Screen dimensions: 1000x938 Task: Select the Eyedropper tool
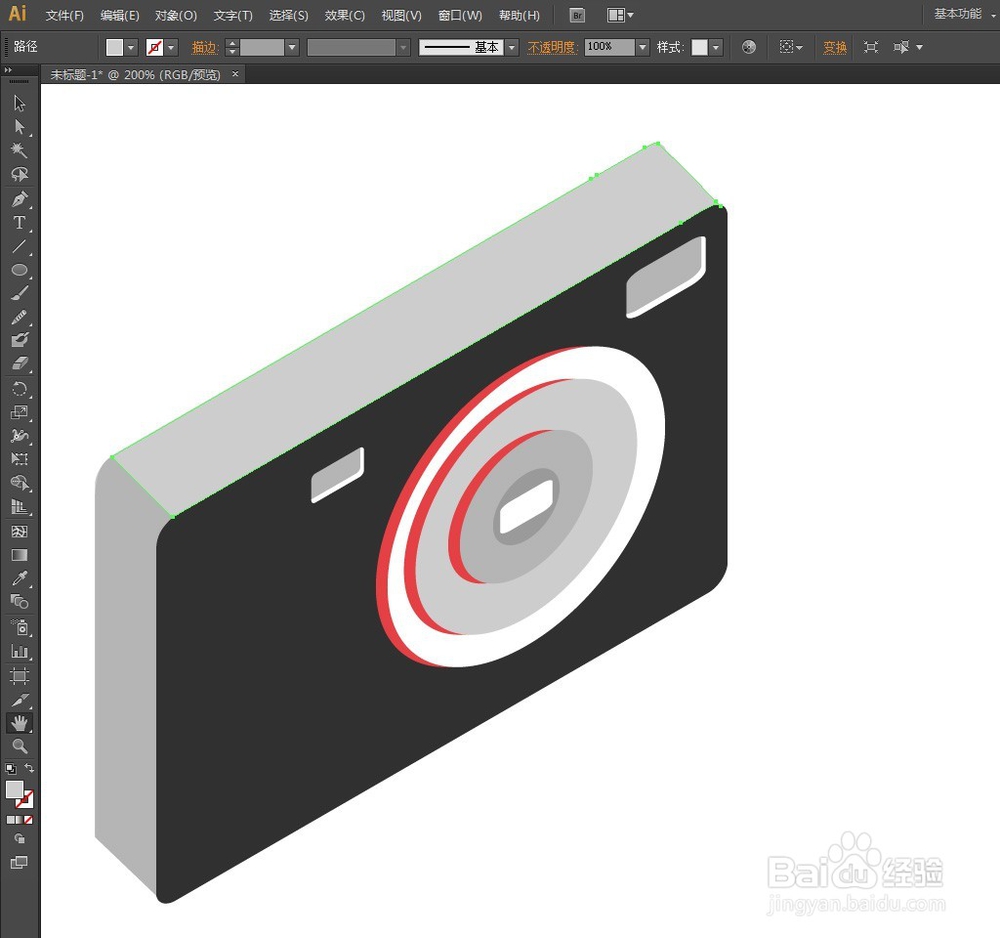[19, 578]
